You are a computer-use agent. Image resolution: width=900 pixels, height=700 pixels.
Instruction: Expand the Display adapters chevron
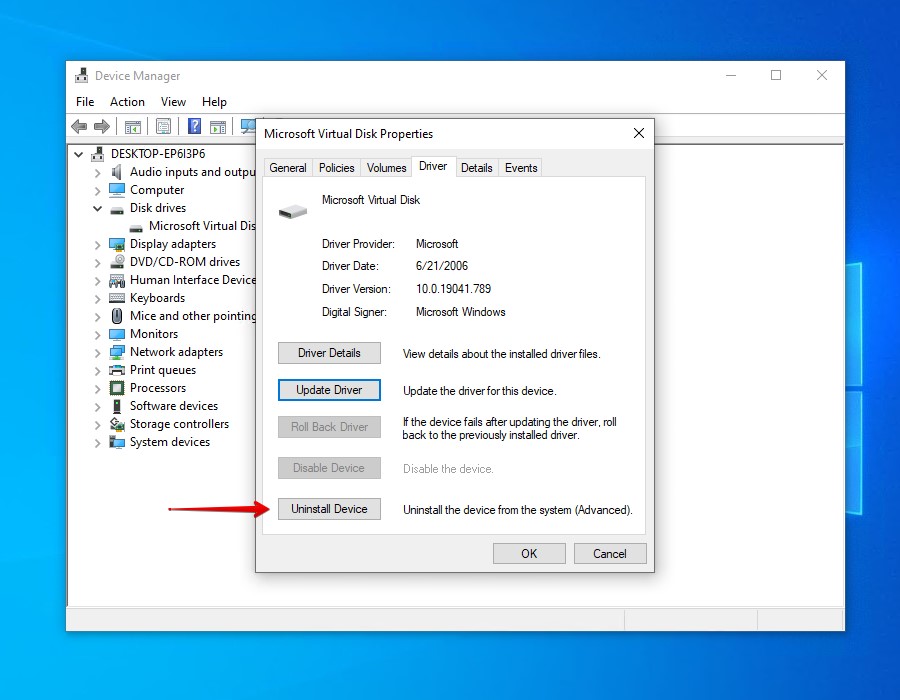[98, 245]
